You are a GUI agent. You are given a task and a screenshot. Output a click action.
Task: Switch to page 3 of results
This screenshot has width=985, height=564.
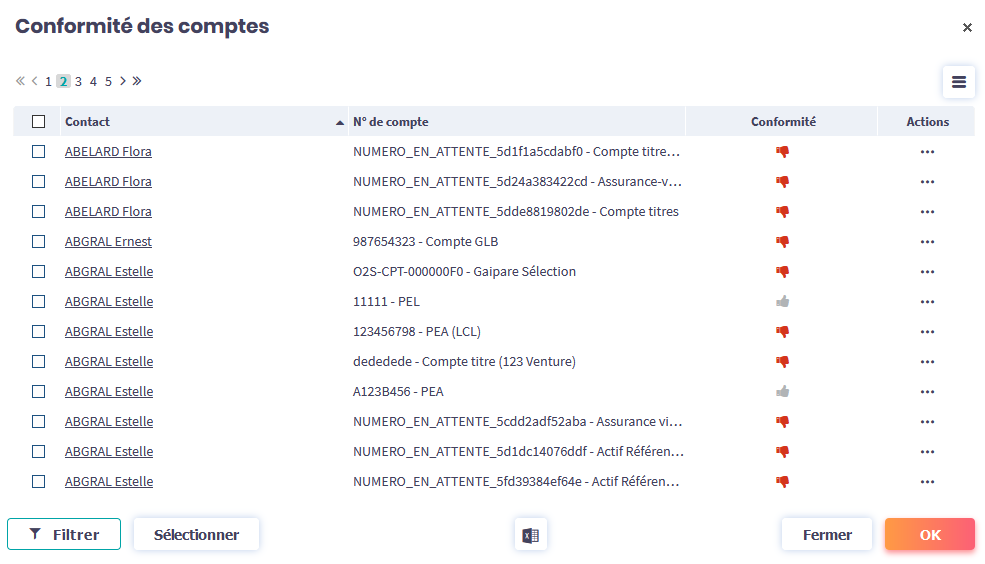(78, 82)
